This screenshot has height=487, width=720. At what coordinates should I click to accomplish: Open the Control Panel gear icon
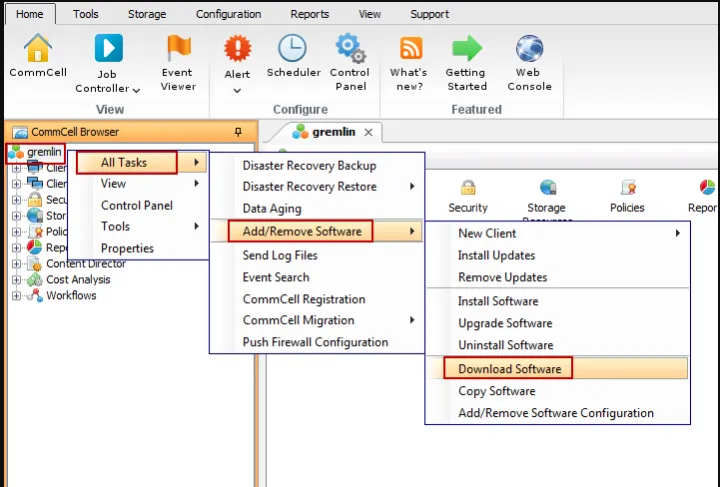[350, 48]
